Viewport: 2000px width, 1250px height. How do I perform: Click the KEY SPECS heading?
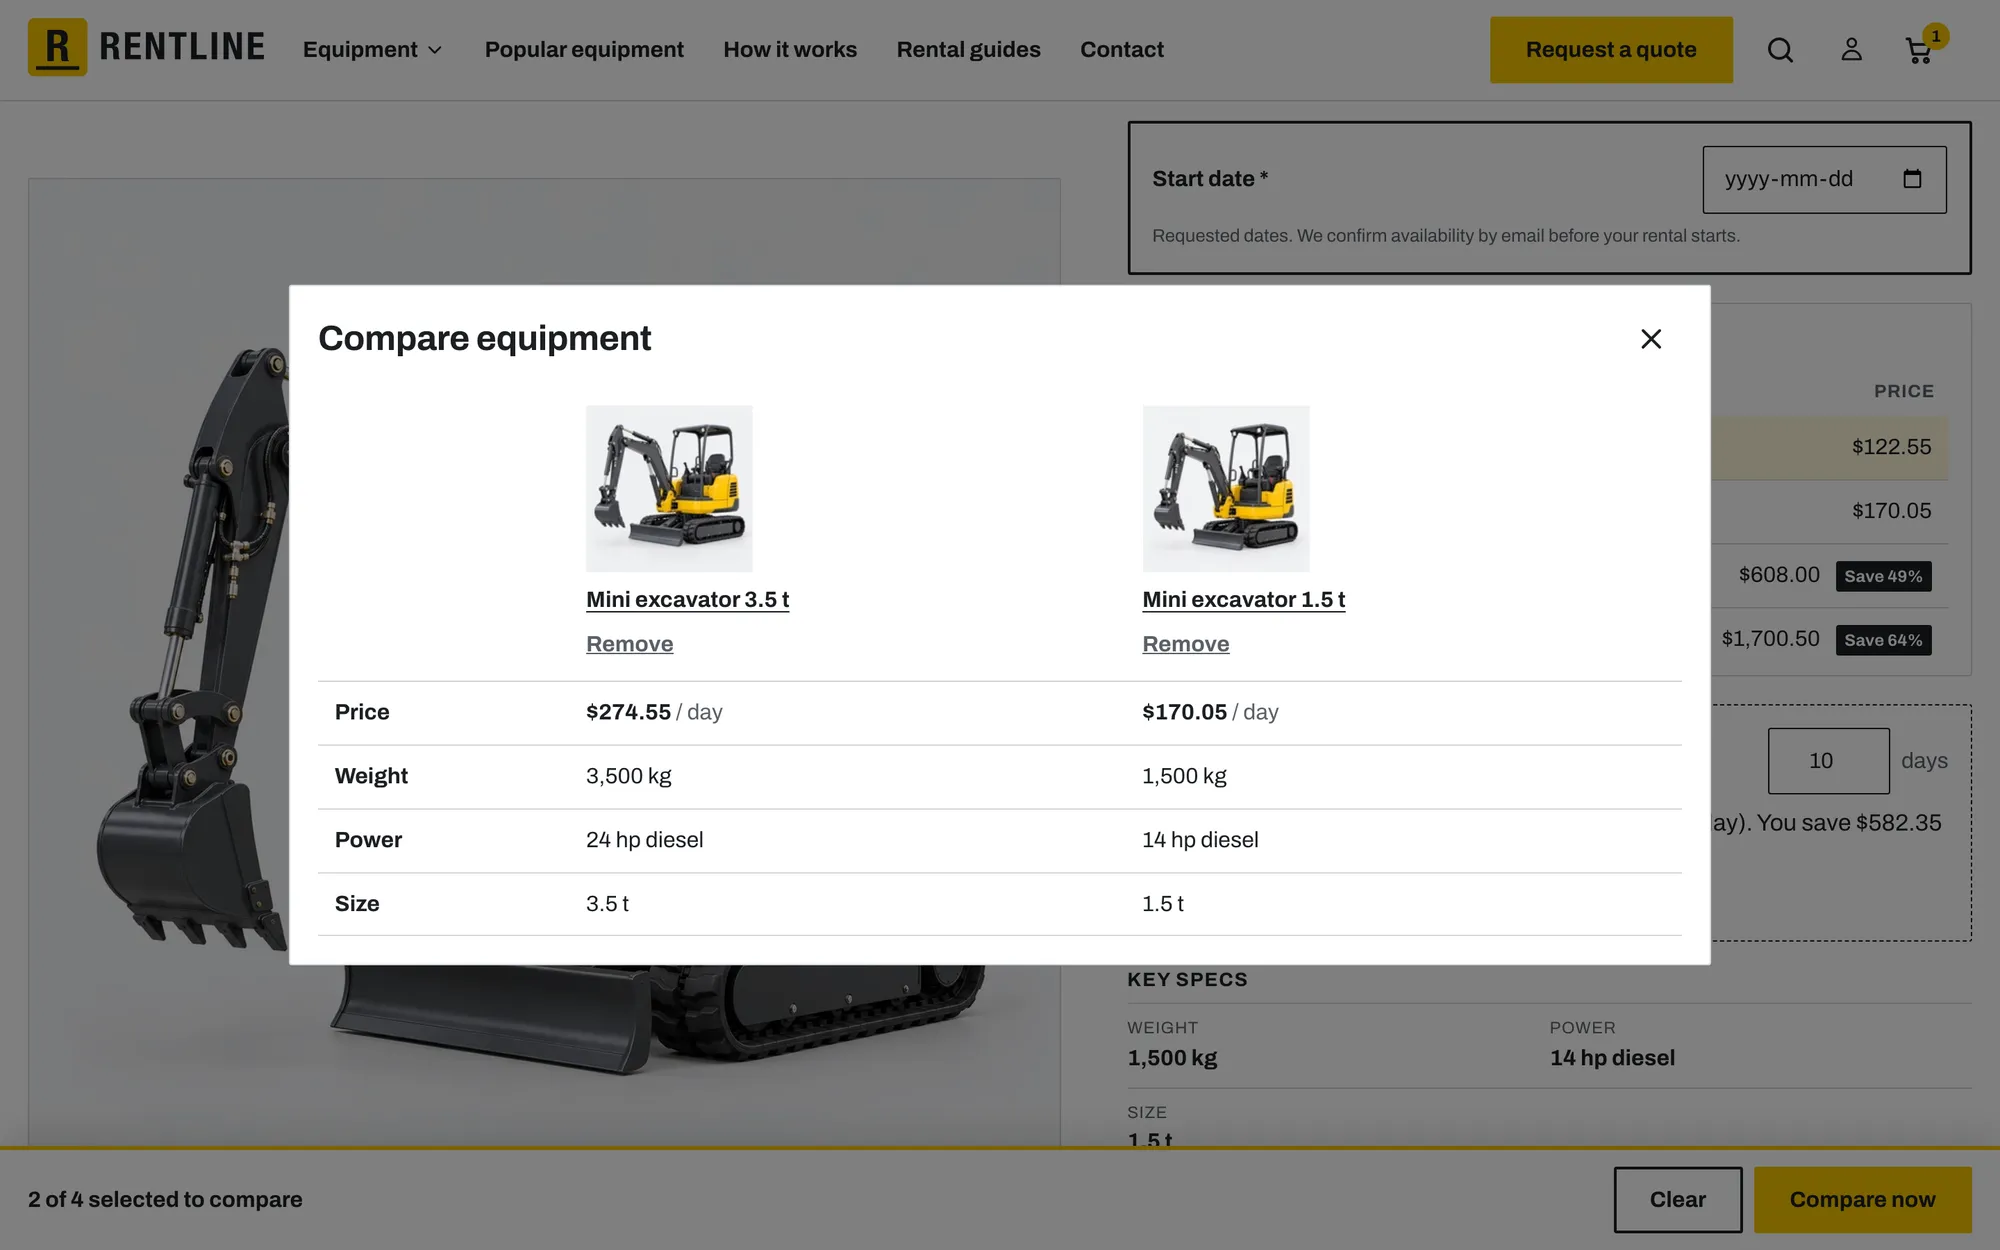[1187, 980]
